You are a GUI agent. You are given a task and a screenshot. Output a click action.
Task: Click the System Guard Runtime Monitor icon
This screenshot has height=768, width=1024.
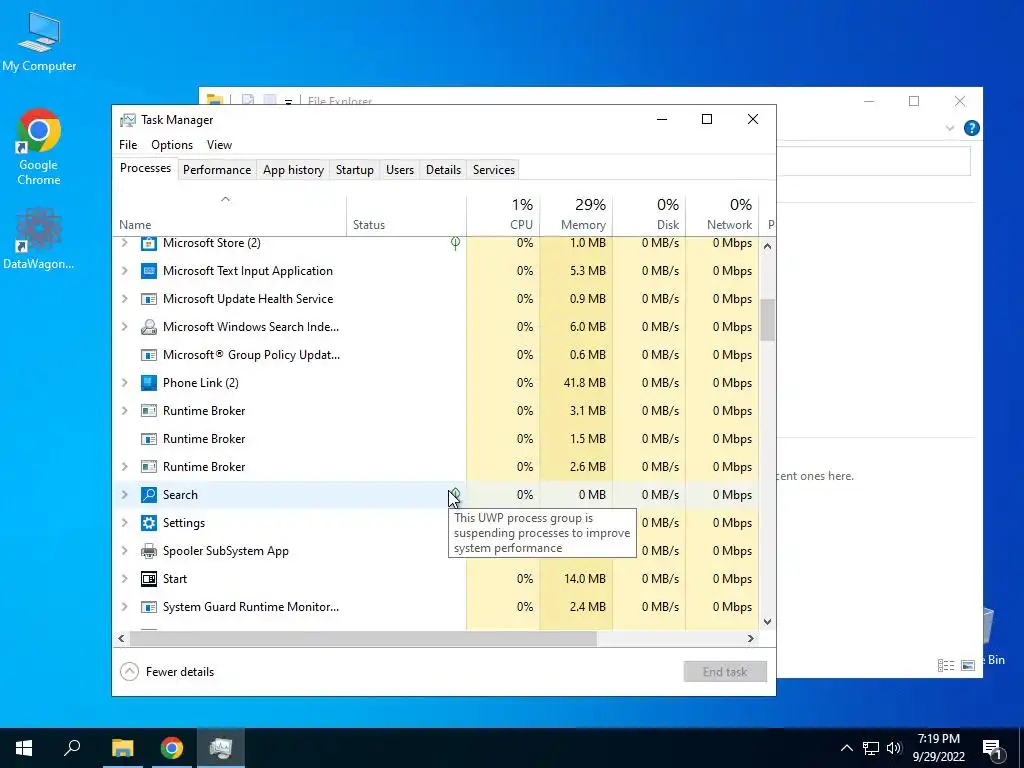(149, 607)
